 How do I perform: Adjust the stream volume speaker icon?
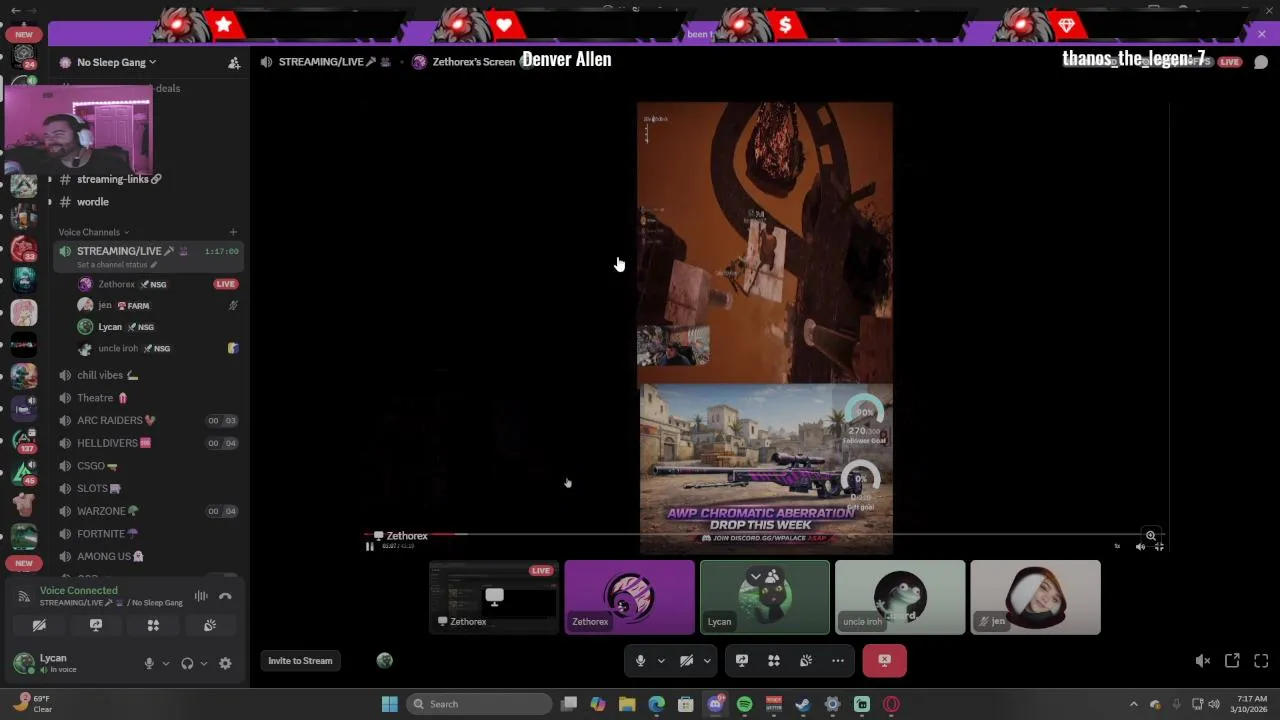click(x=1140, y=547)
